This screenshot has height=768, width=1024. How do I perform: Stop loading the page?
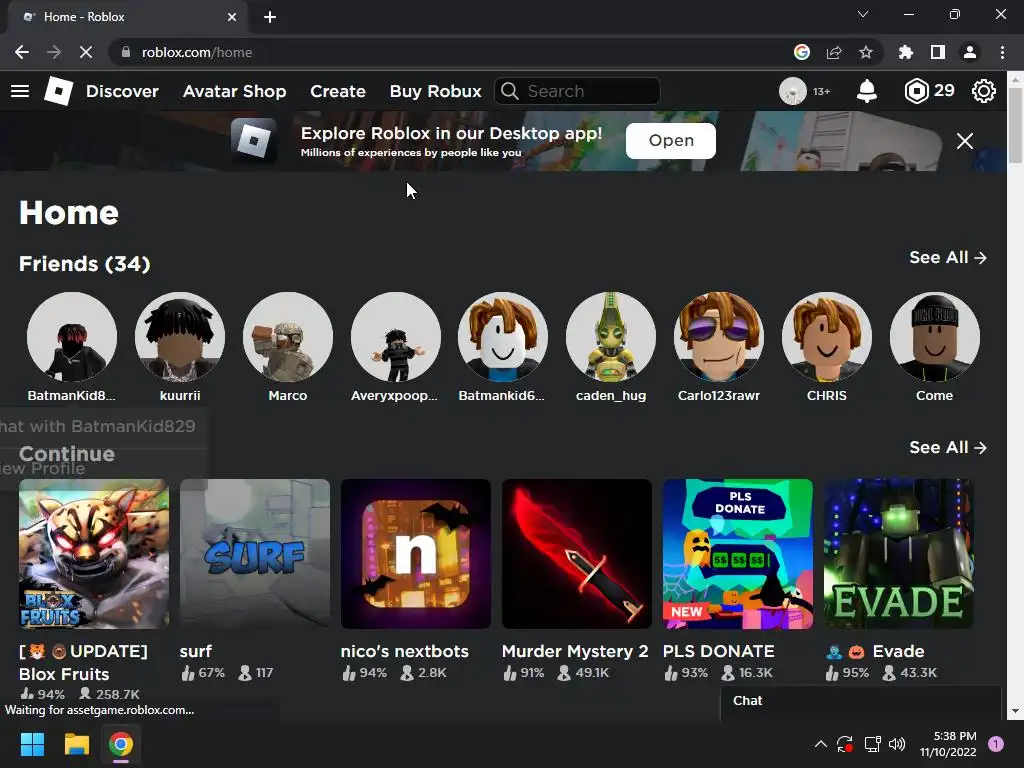(86, 52)
